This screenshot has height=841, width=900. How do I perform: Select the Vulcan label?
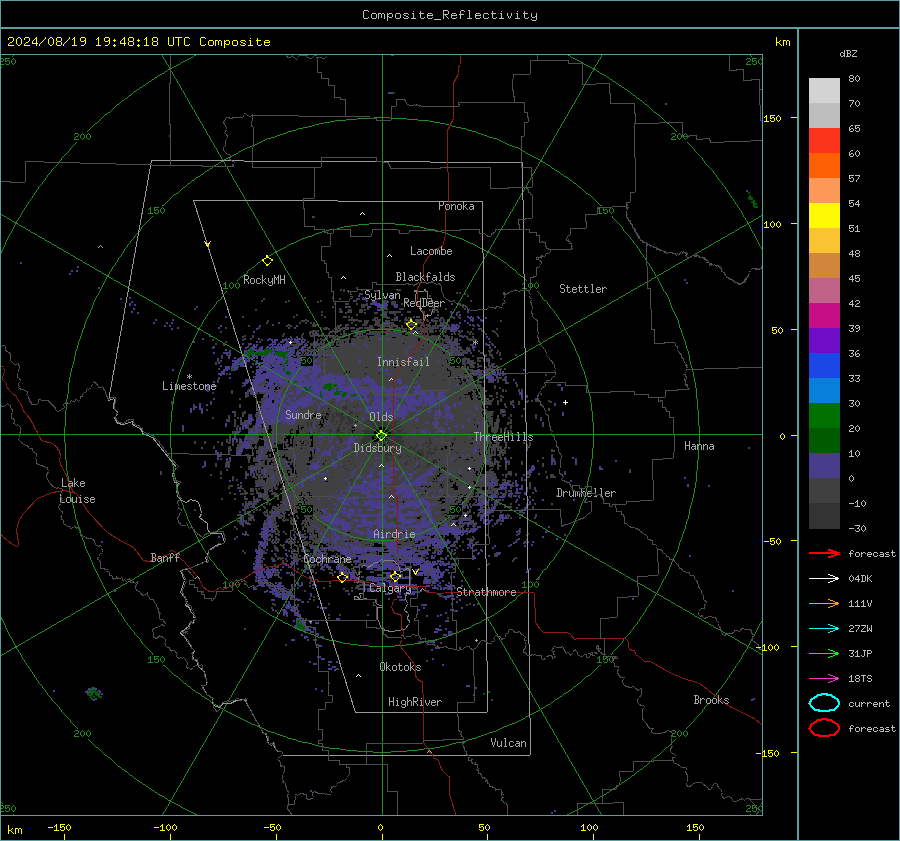pyautogui.click(x=509, y=743)
